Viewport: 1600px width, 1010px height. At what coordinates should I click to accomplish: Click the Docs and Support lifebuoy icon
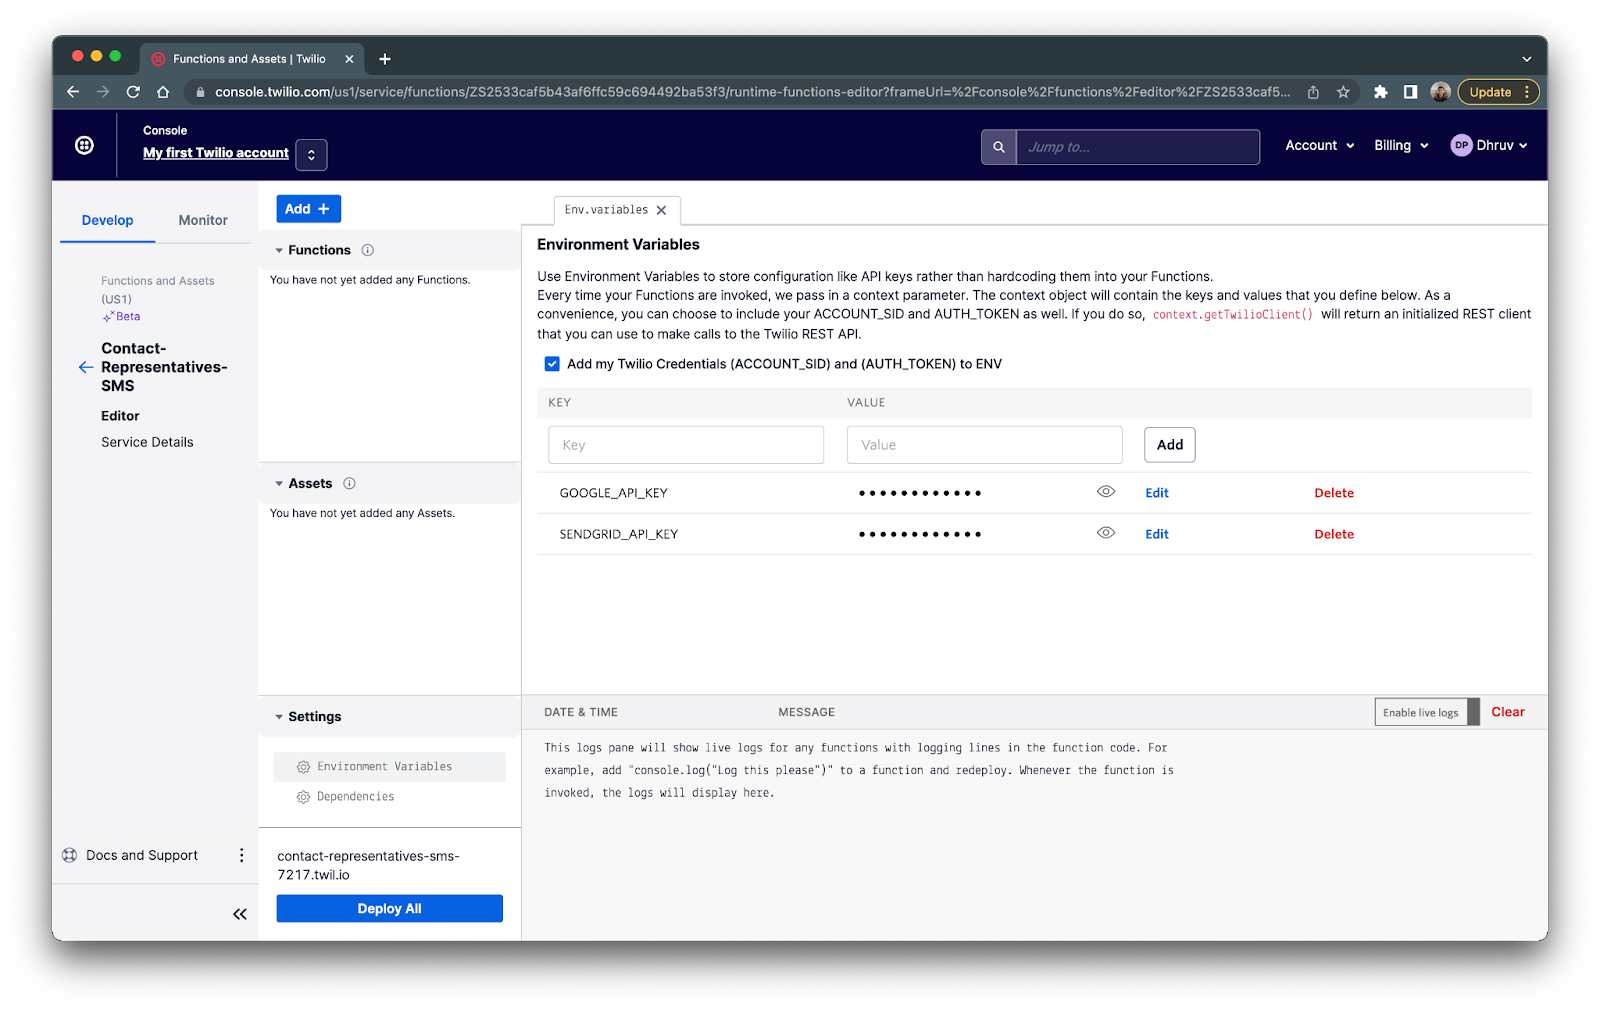coord(69,855)
